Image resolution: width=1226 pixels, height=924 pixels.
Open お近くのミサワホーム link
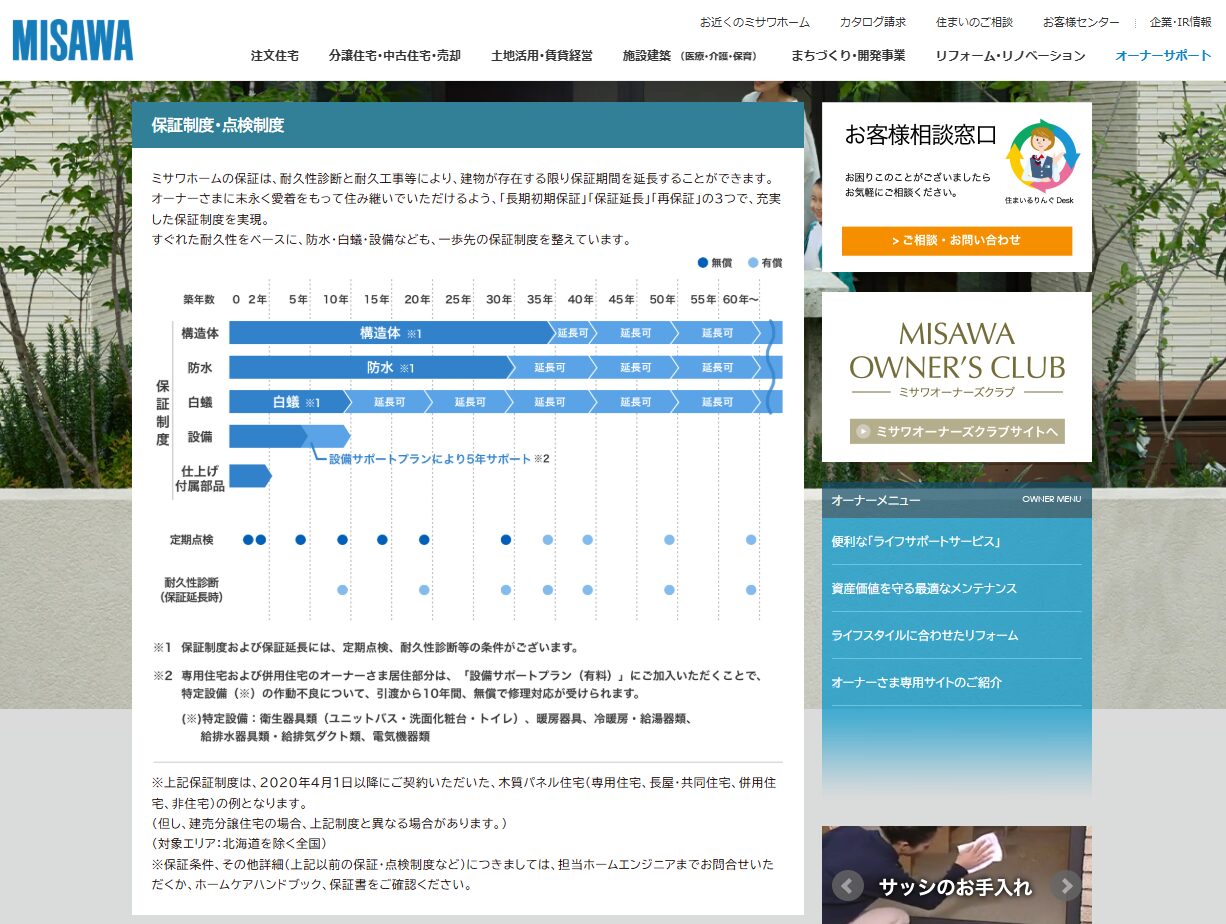(x=755, y=22)
